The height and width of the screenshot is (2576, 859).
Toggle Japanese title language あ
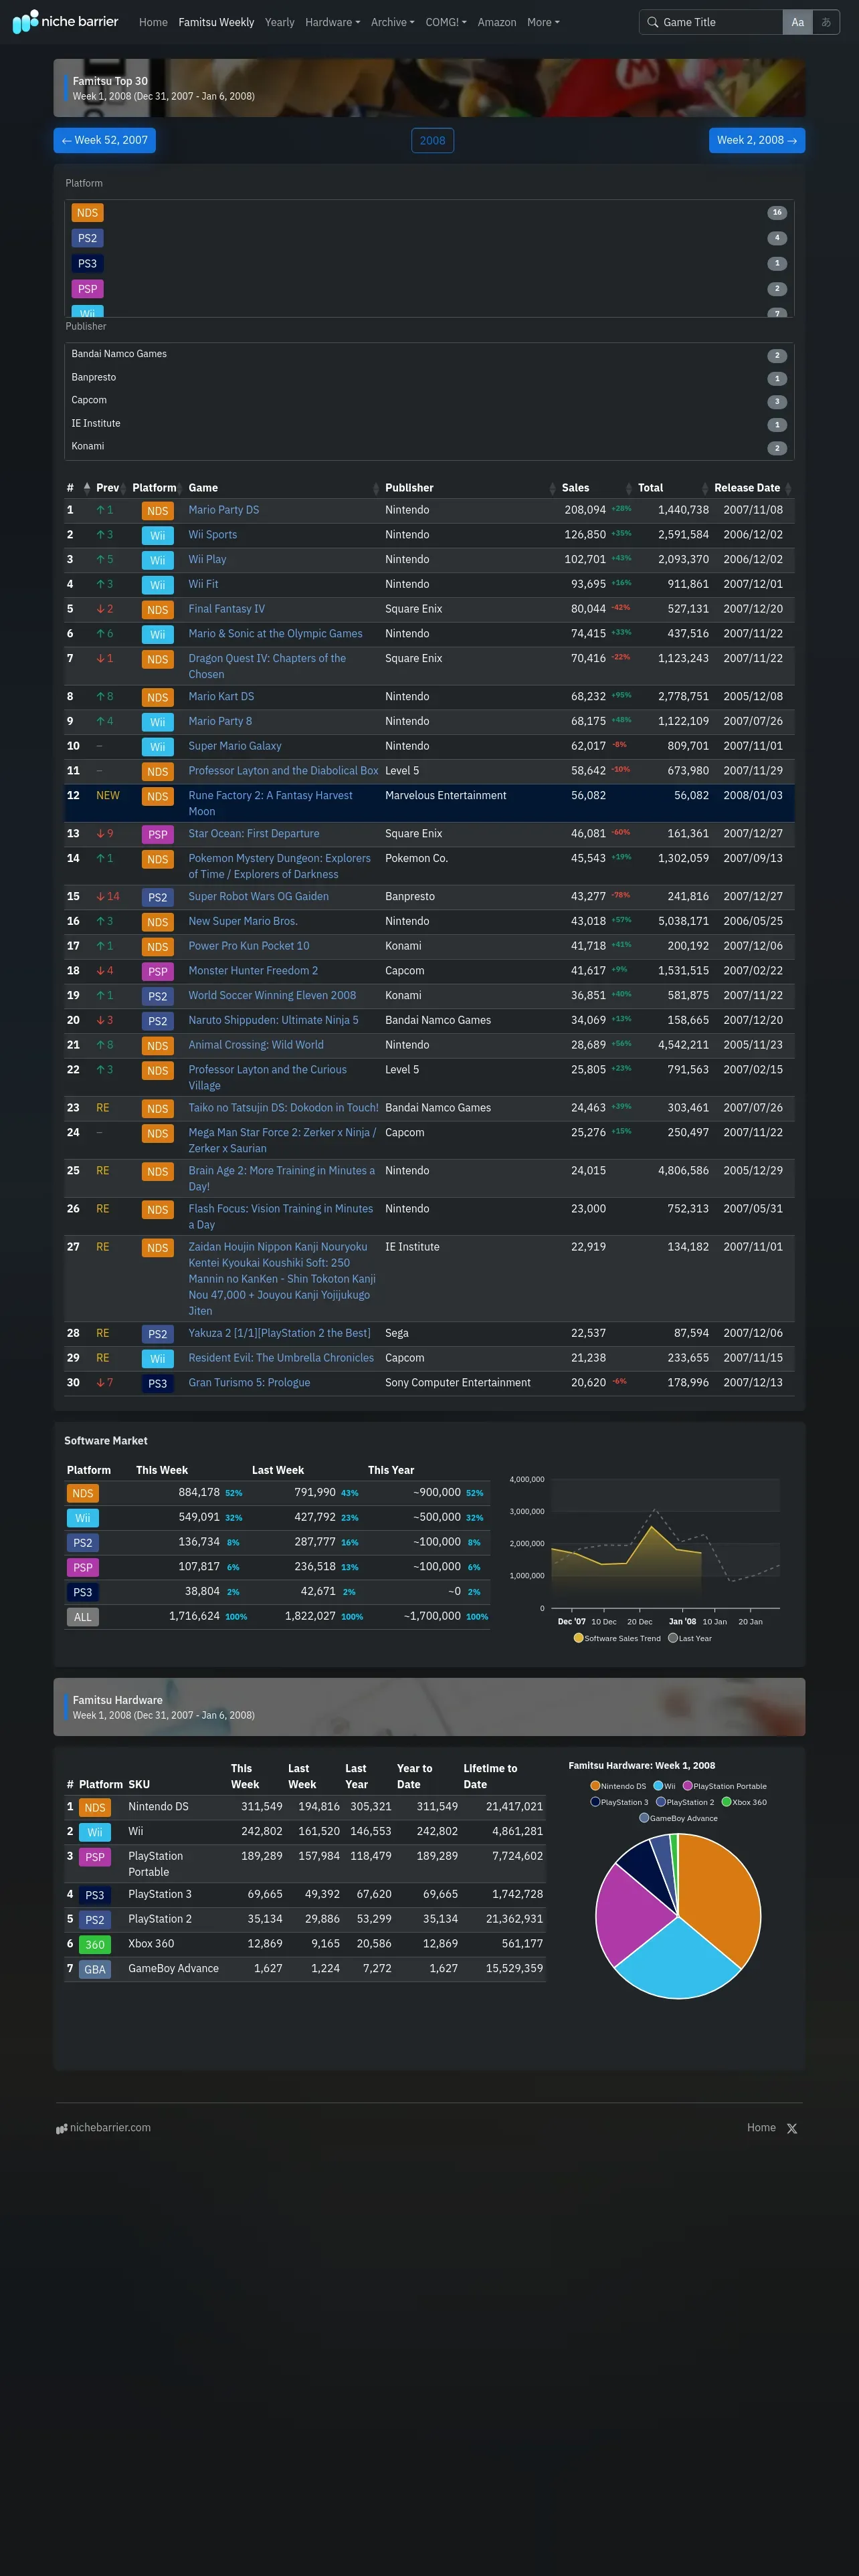pos(826,22)
